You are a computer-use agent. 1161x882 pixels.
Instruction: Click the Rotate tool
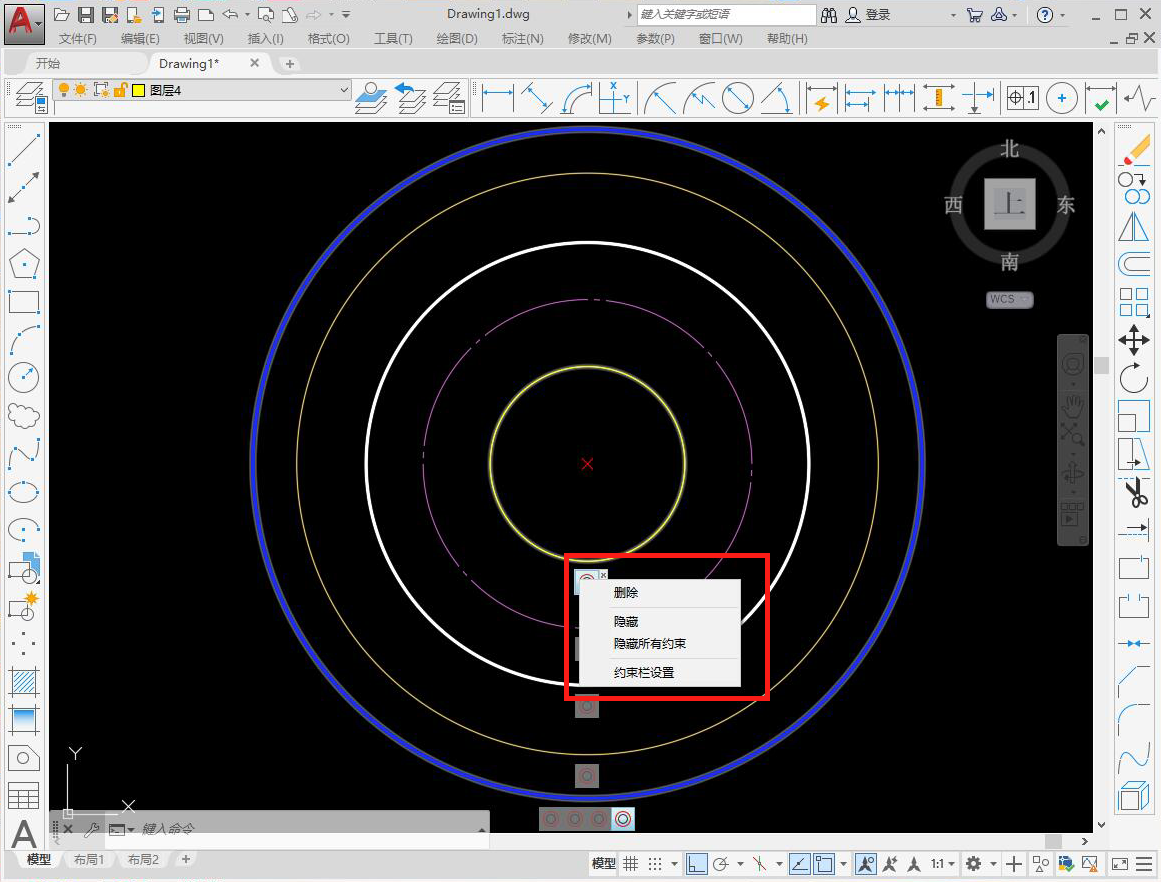click(1134, 378)
